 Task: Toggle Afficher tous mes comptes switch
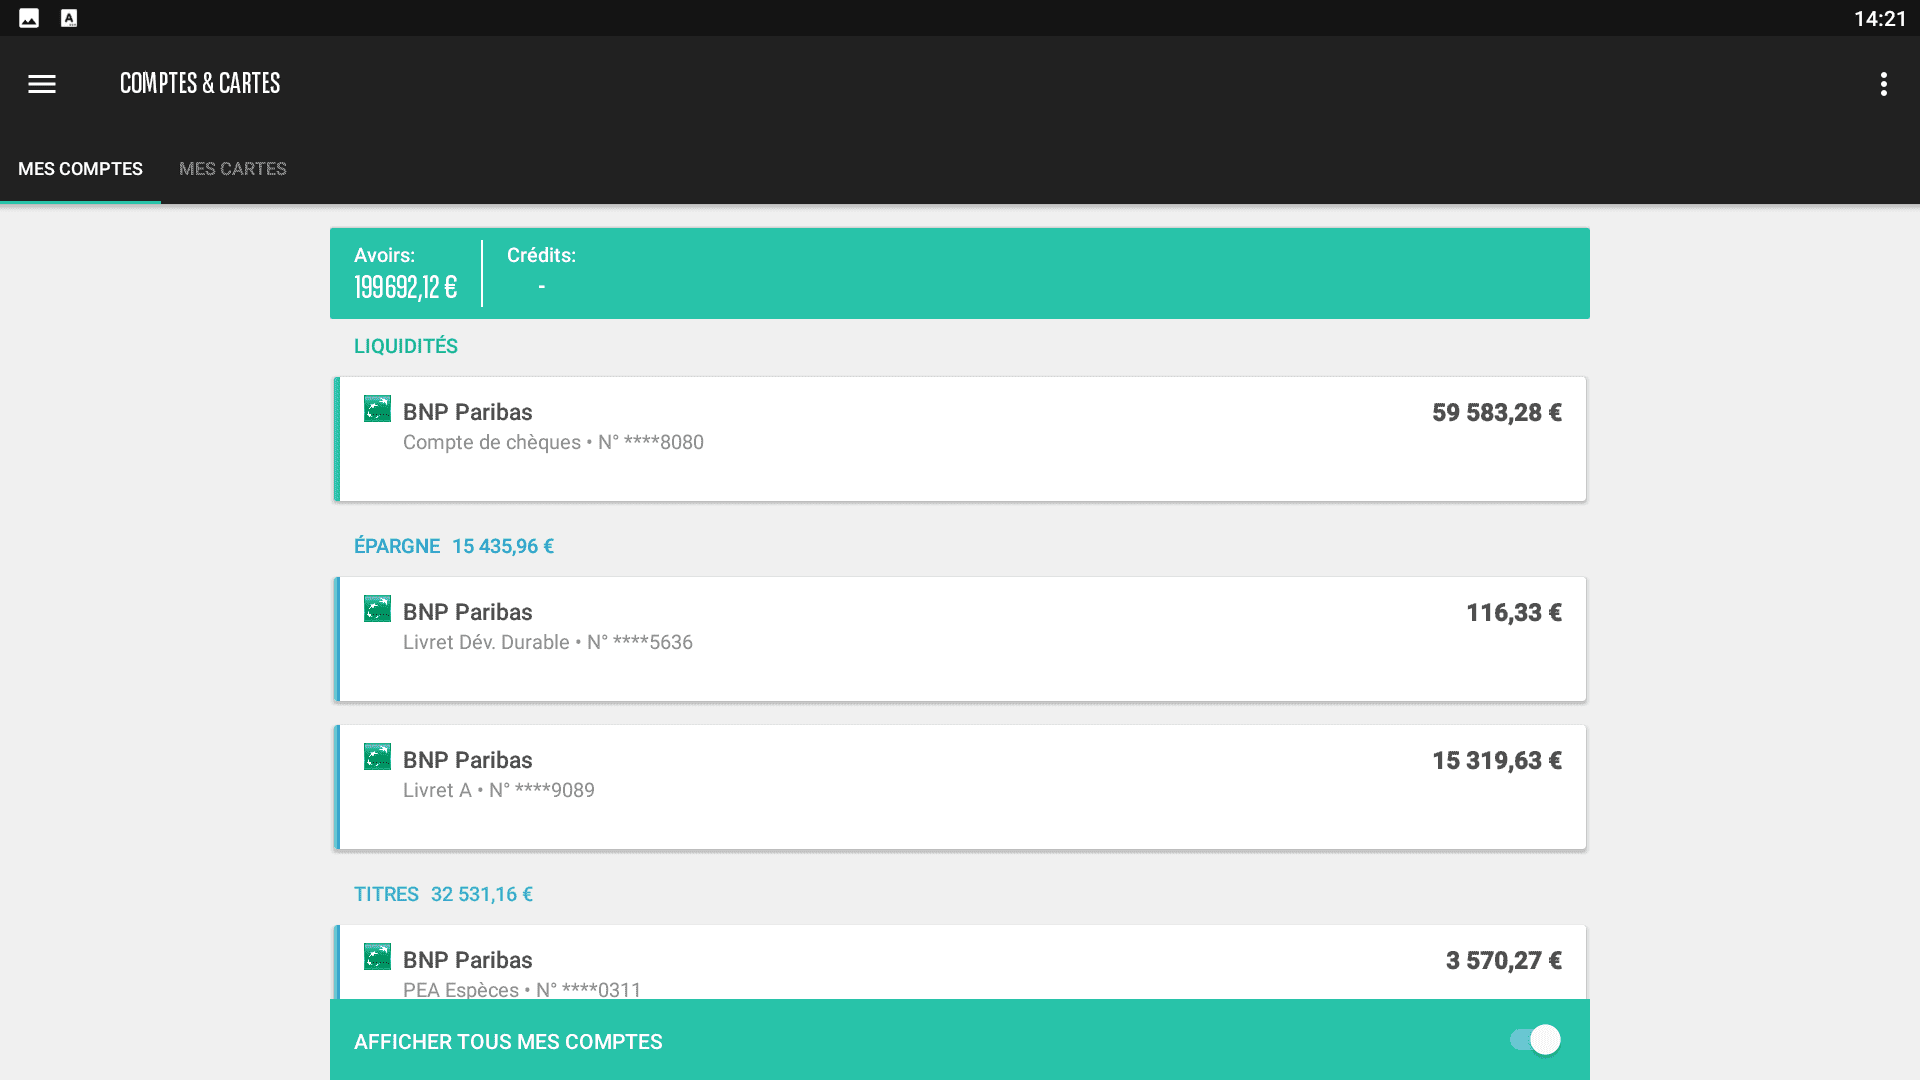(1535, 1040)
